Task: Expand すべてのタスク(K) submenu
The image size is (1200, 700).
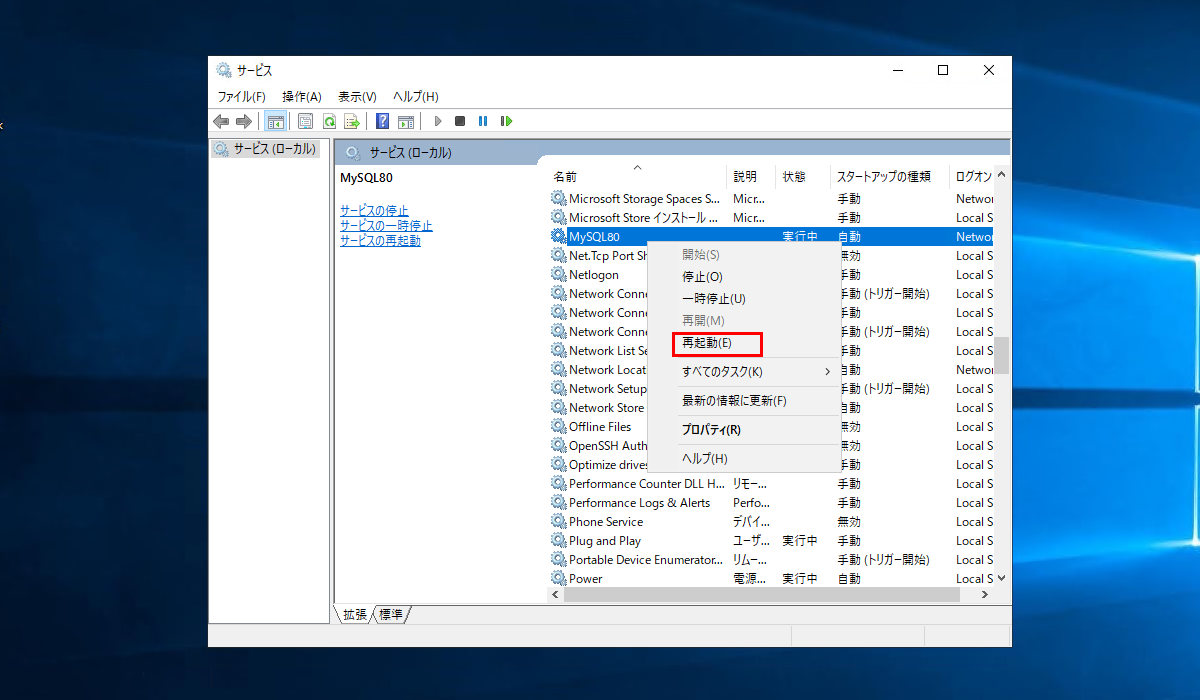Action: [744, 372]
